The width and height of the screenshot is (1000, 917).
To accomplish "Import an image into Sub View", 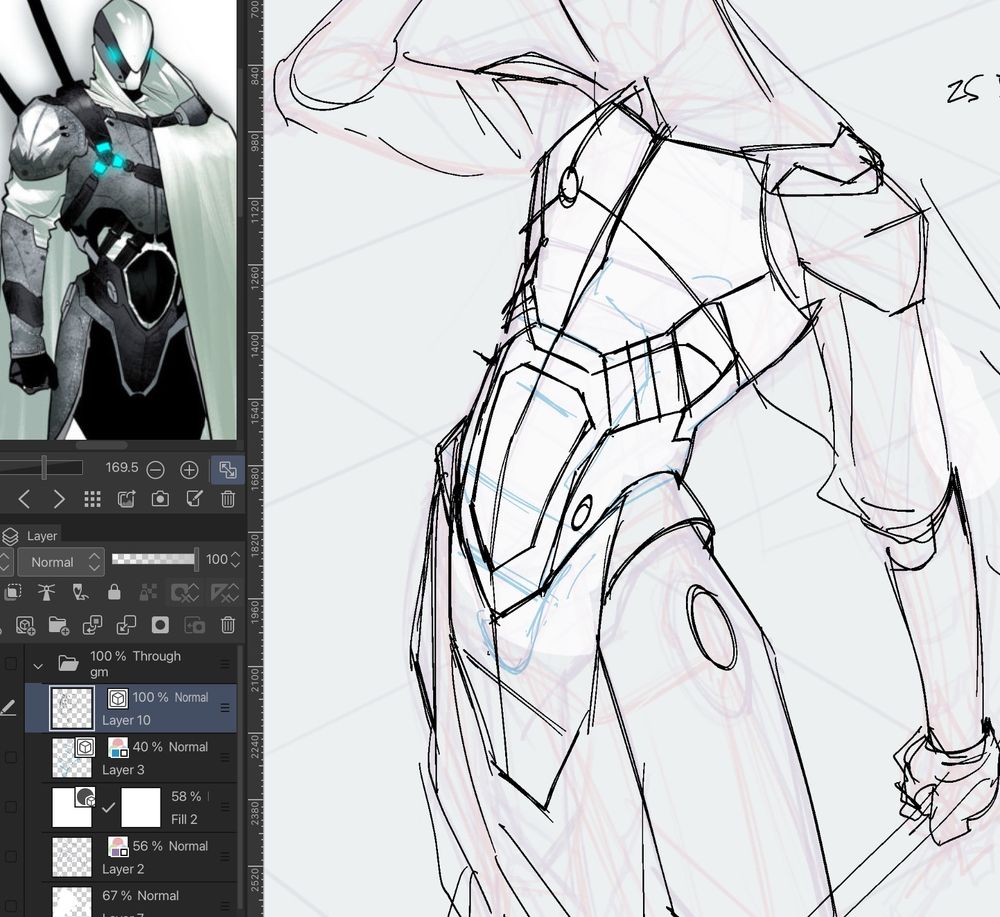I will (126, 499).
